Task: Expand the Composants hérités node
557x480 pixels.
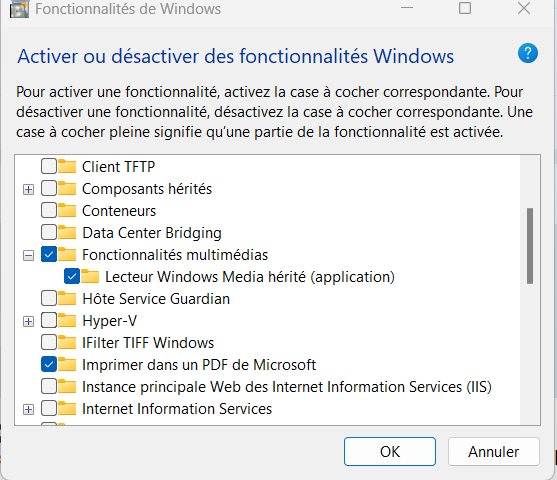Action: coord(28,189)
